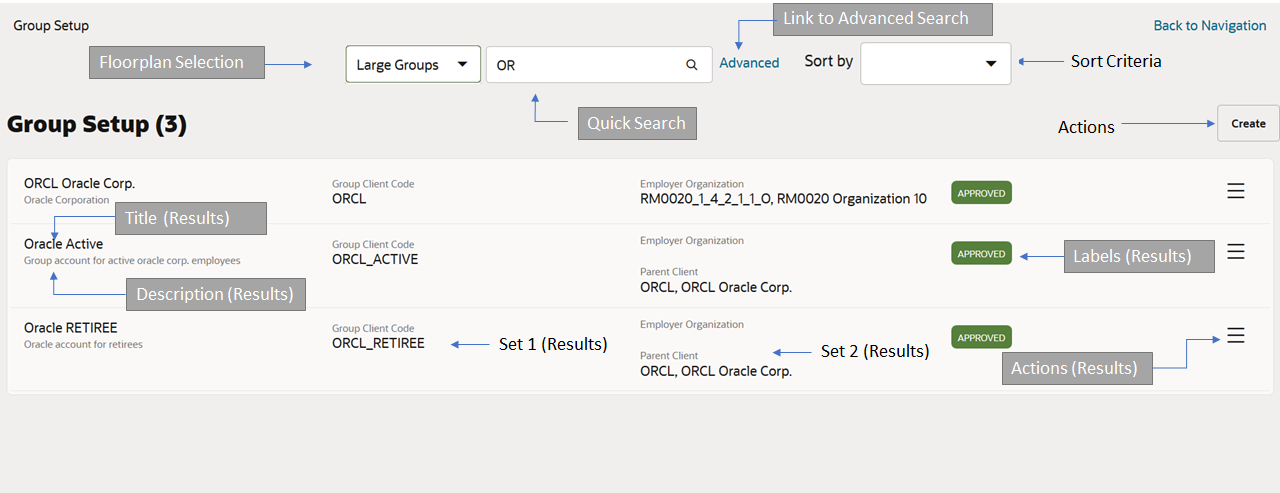Open the Advanced search link

(x=749, y=63)
